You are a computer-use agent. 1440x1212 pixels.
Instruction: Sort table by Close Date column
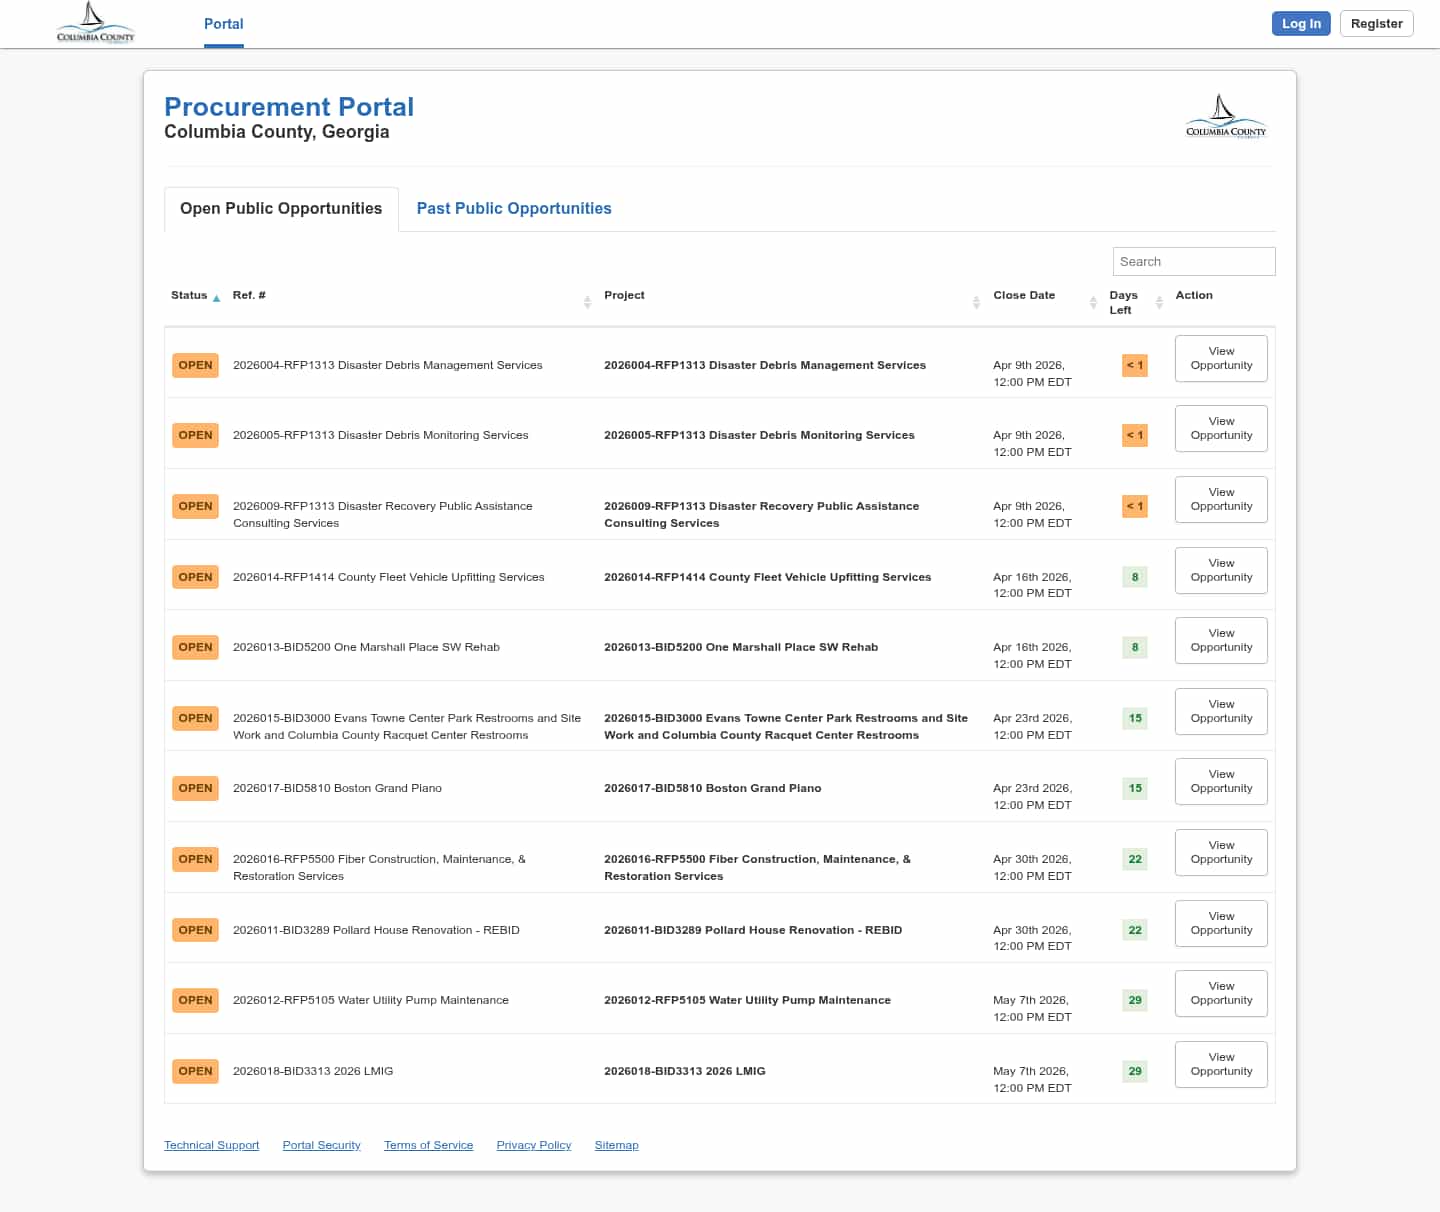[x=1093, y=302]
